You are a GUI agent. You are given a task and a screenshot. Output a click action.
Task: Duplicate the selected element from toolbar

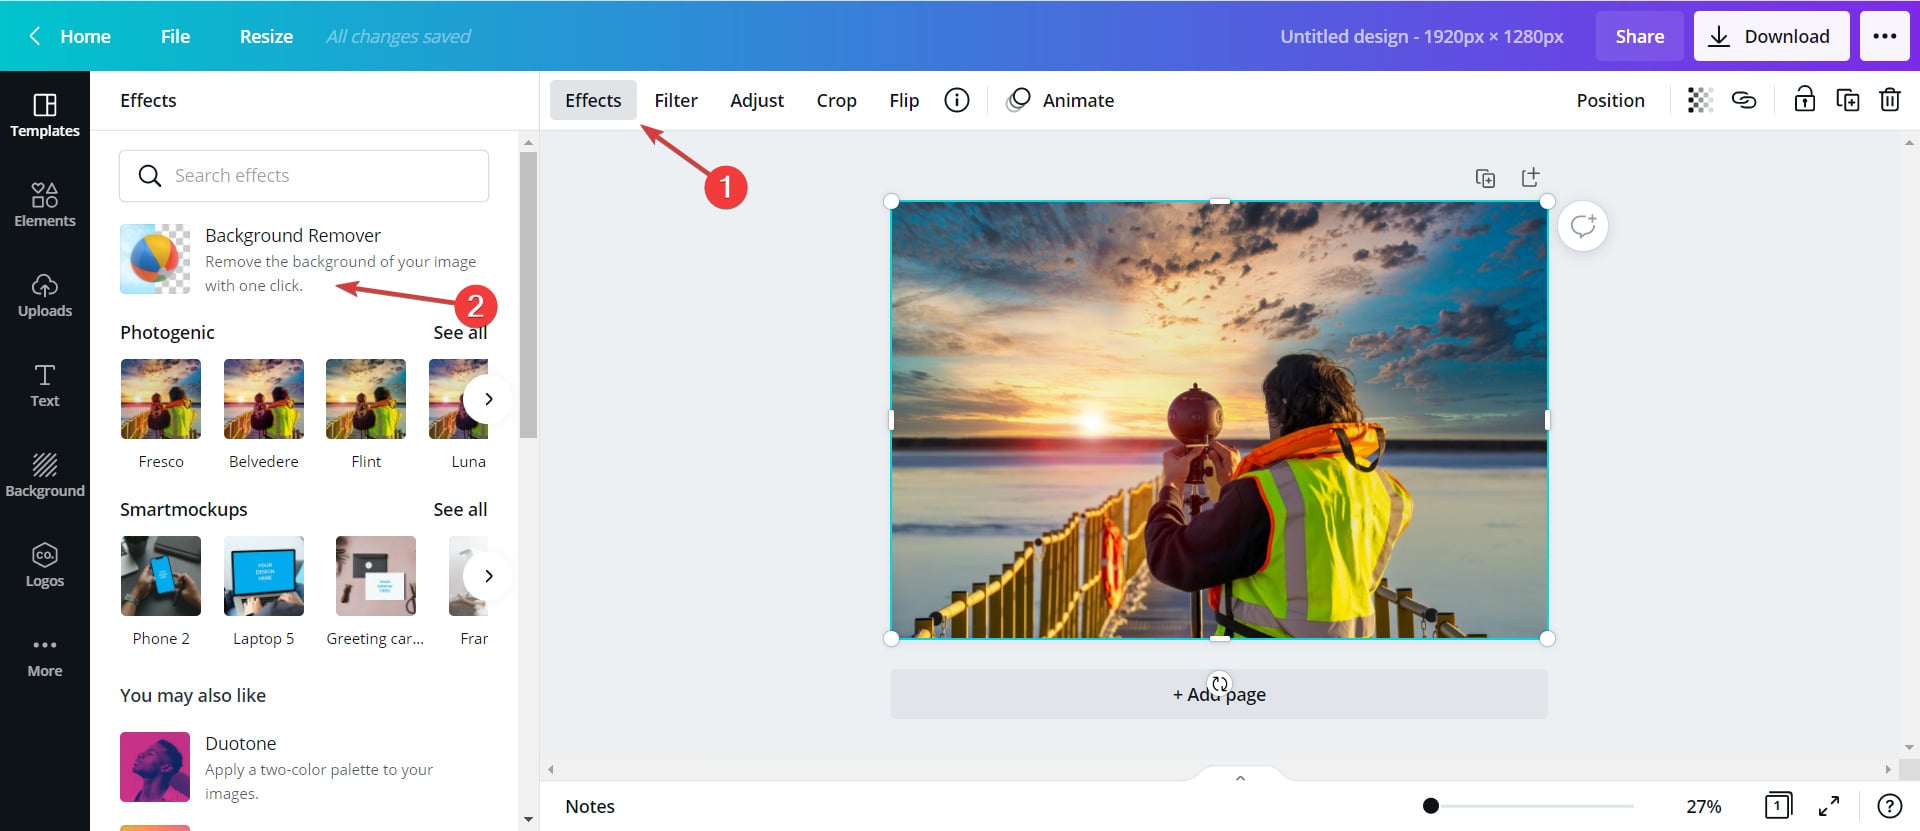pyautogui.click(x=1848, y=100)
